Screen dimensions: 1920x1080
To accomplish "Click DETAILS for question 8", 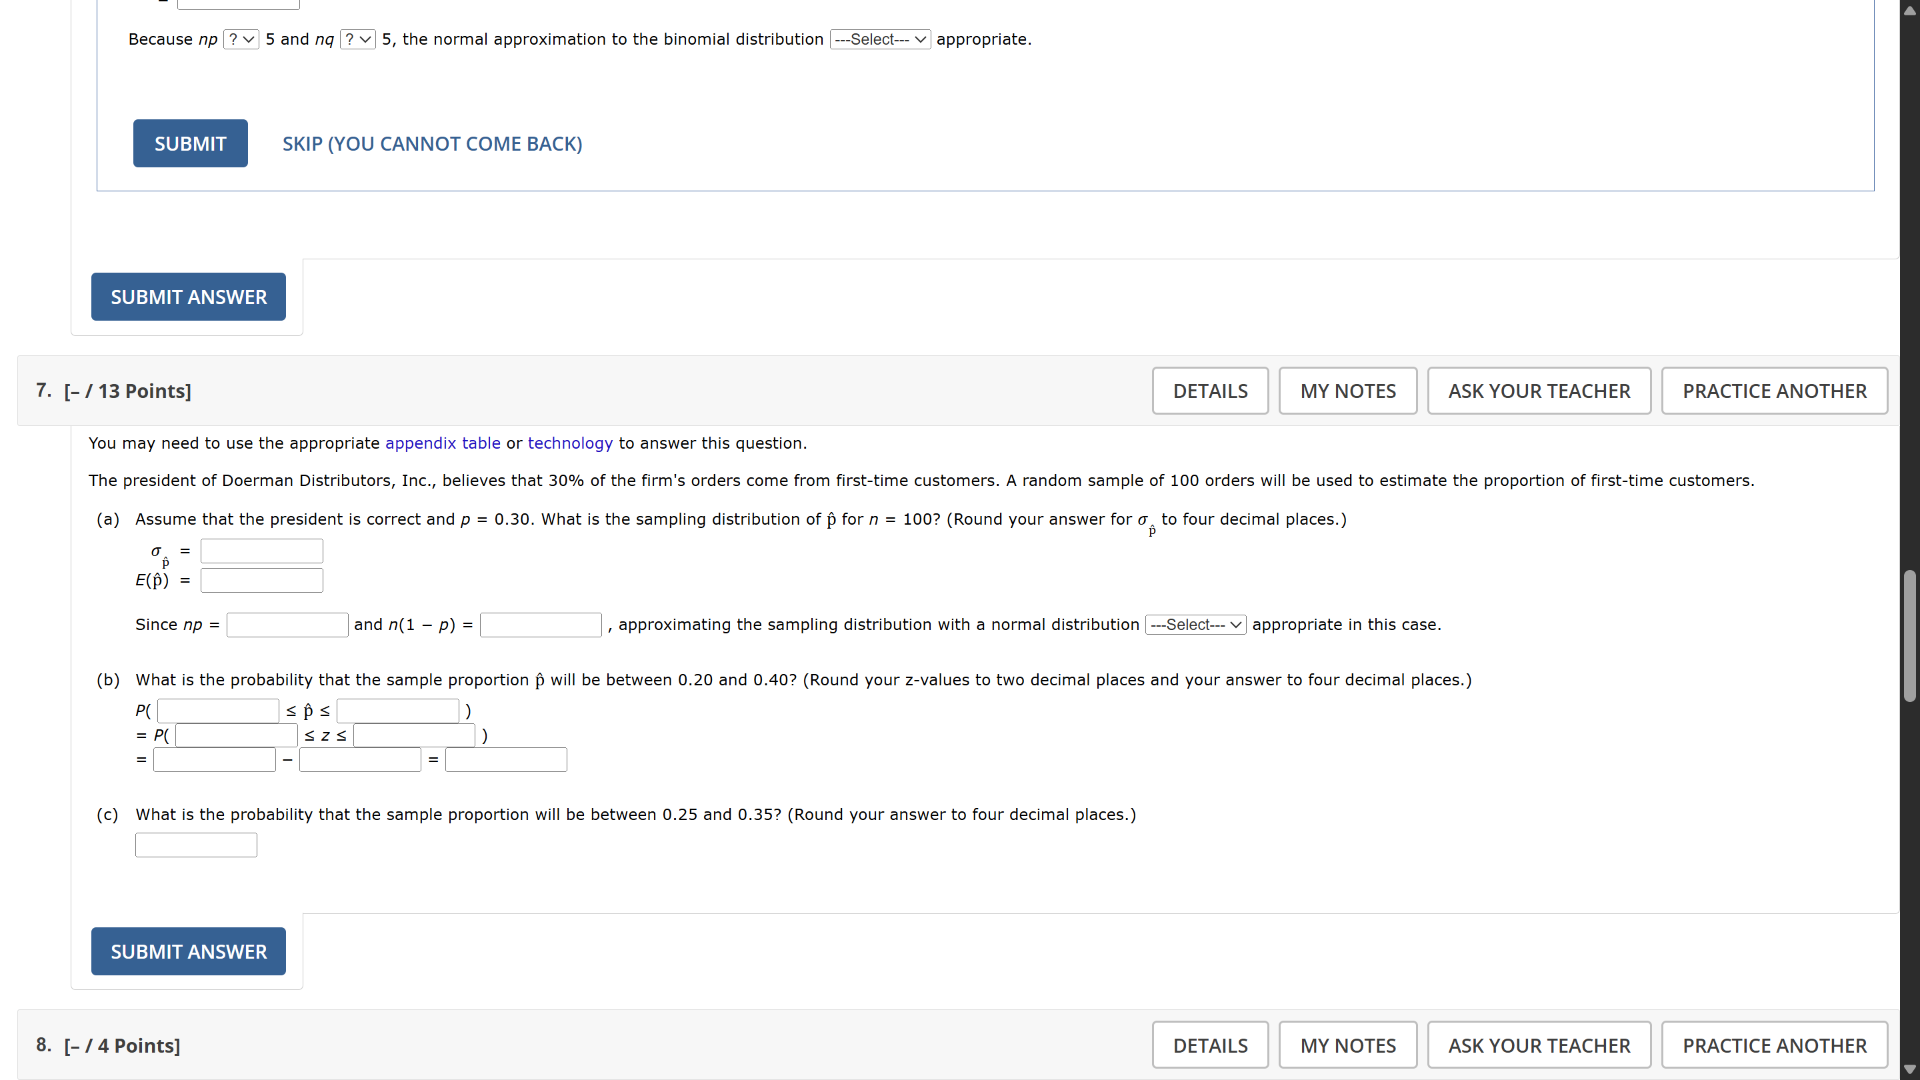I will (1210, 1044).
